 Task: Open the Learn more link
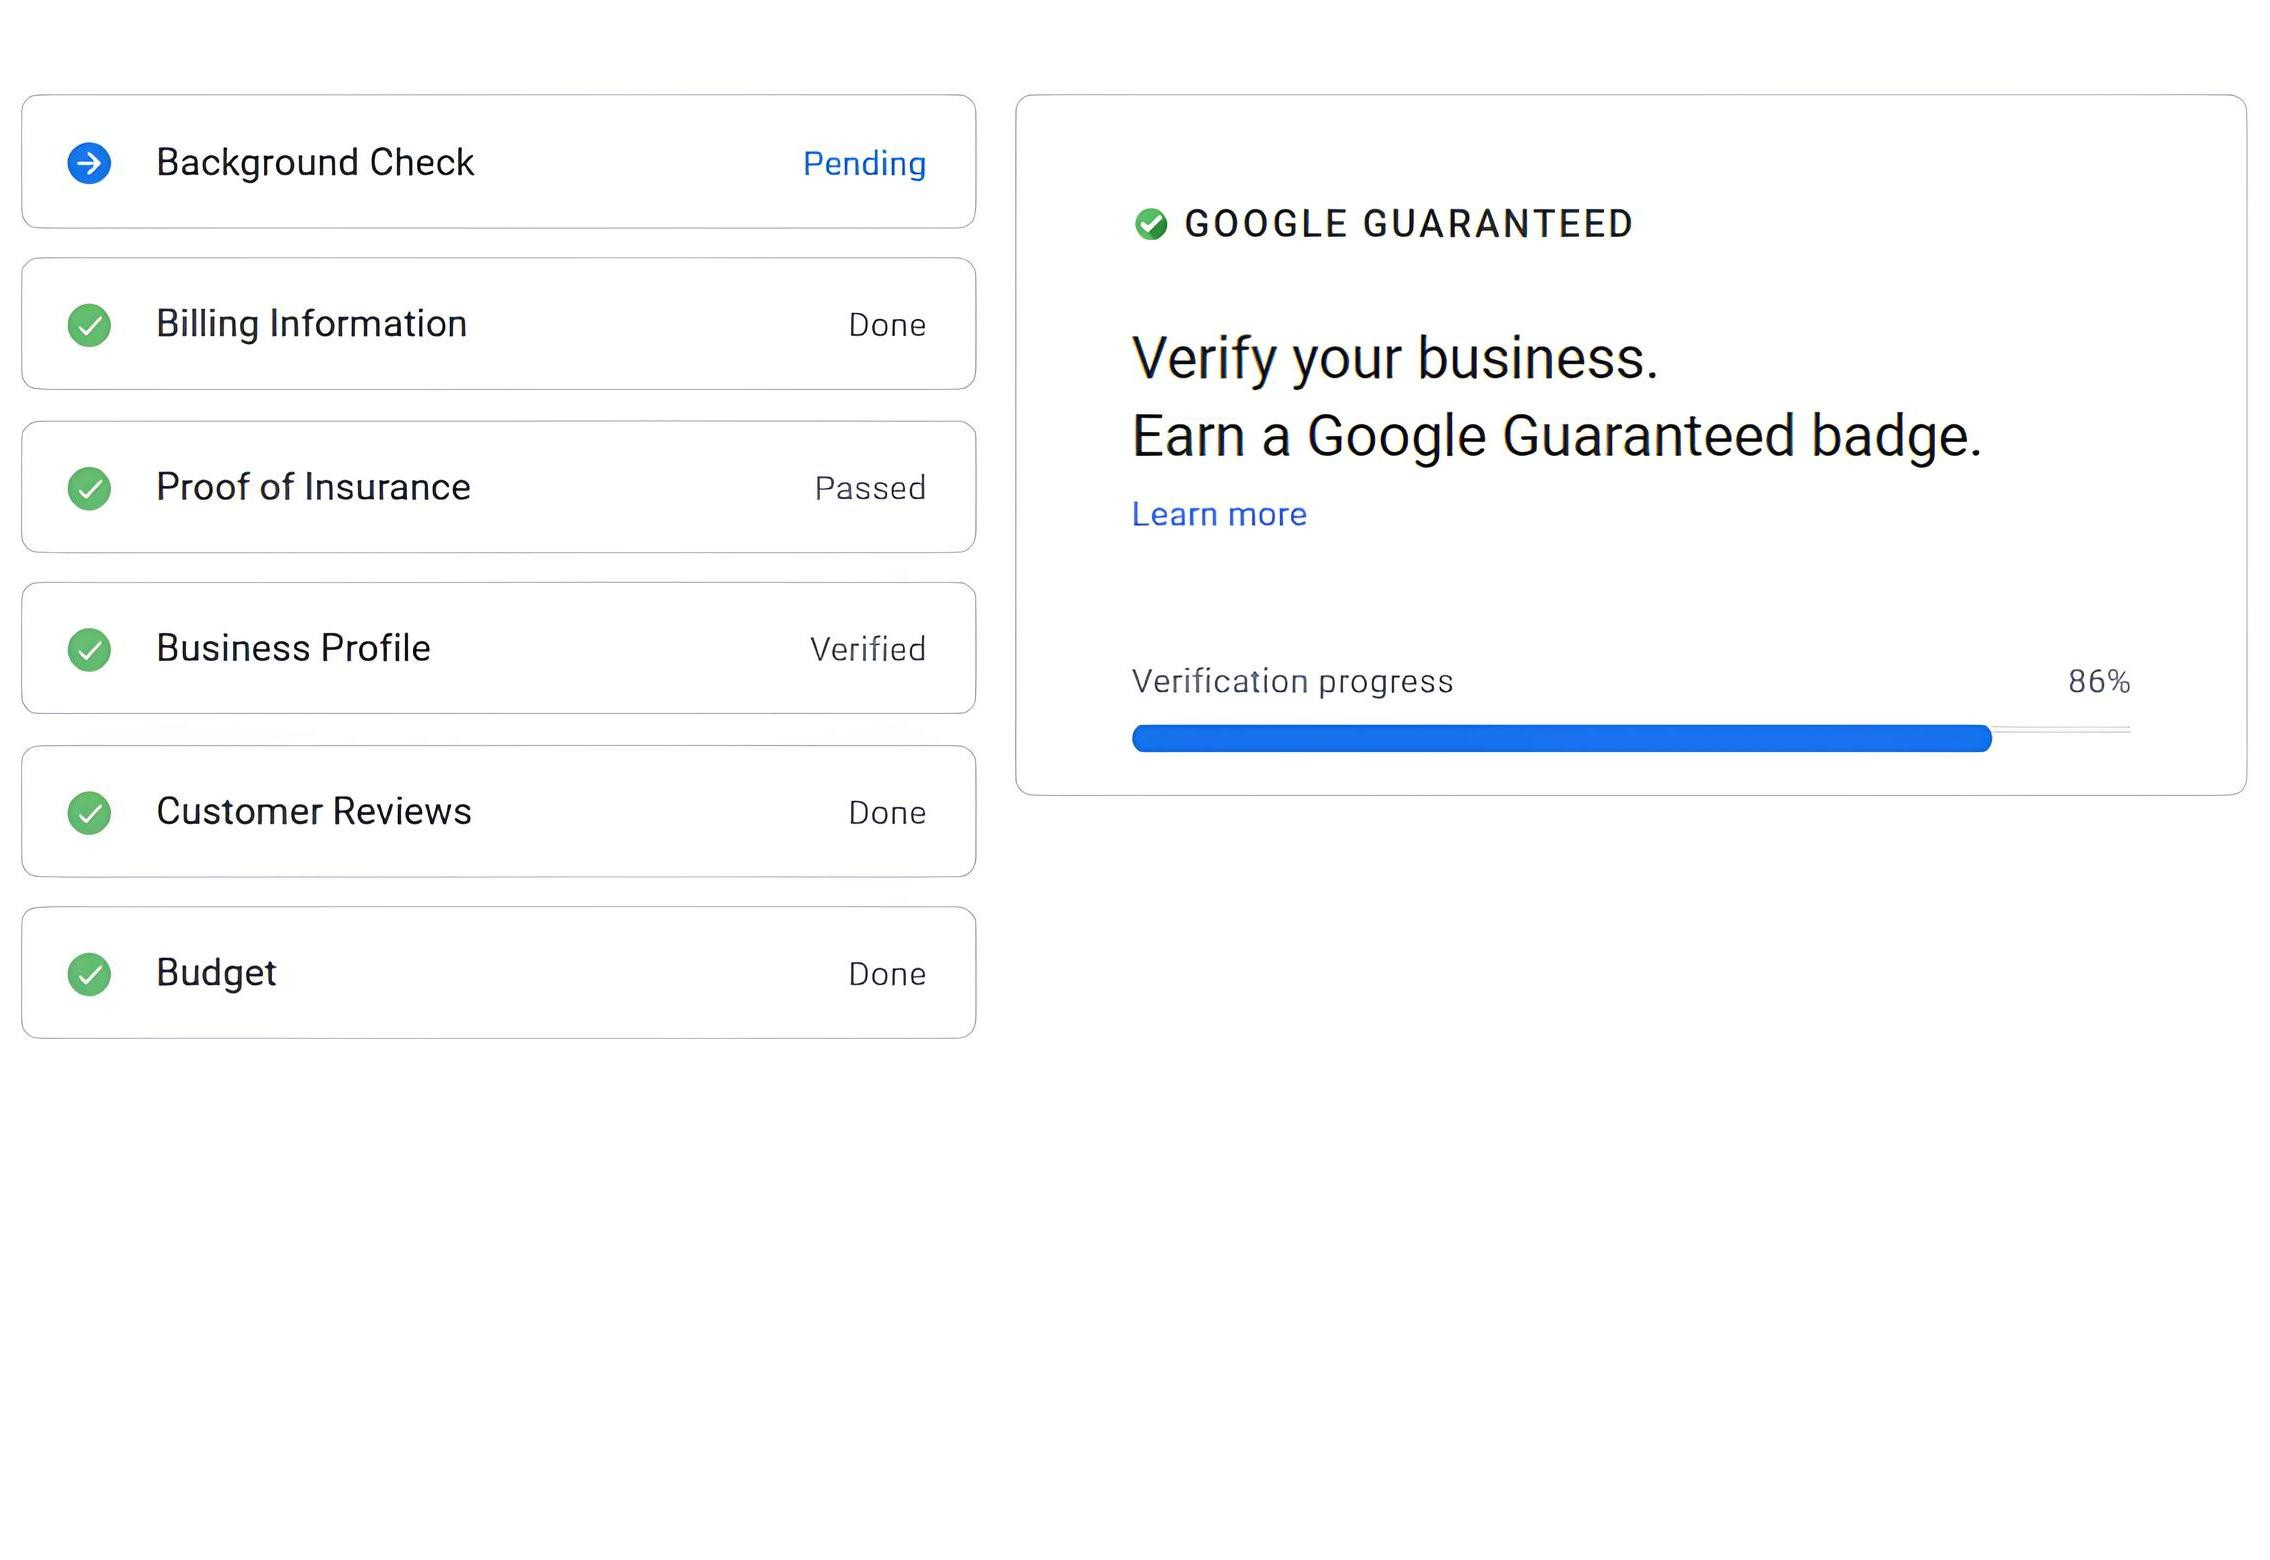coord(1219,514)
